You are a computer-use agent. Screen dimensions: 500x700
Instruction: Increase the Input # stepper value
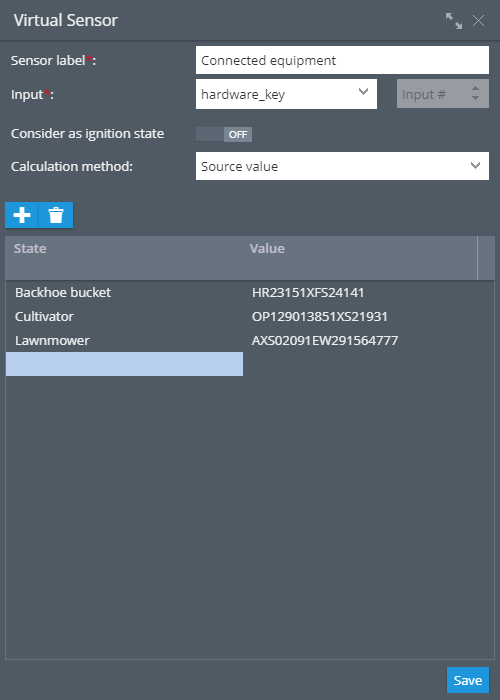pyautogui.click(x=475, y=89)
